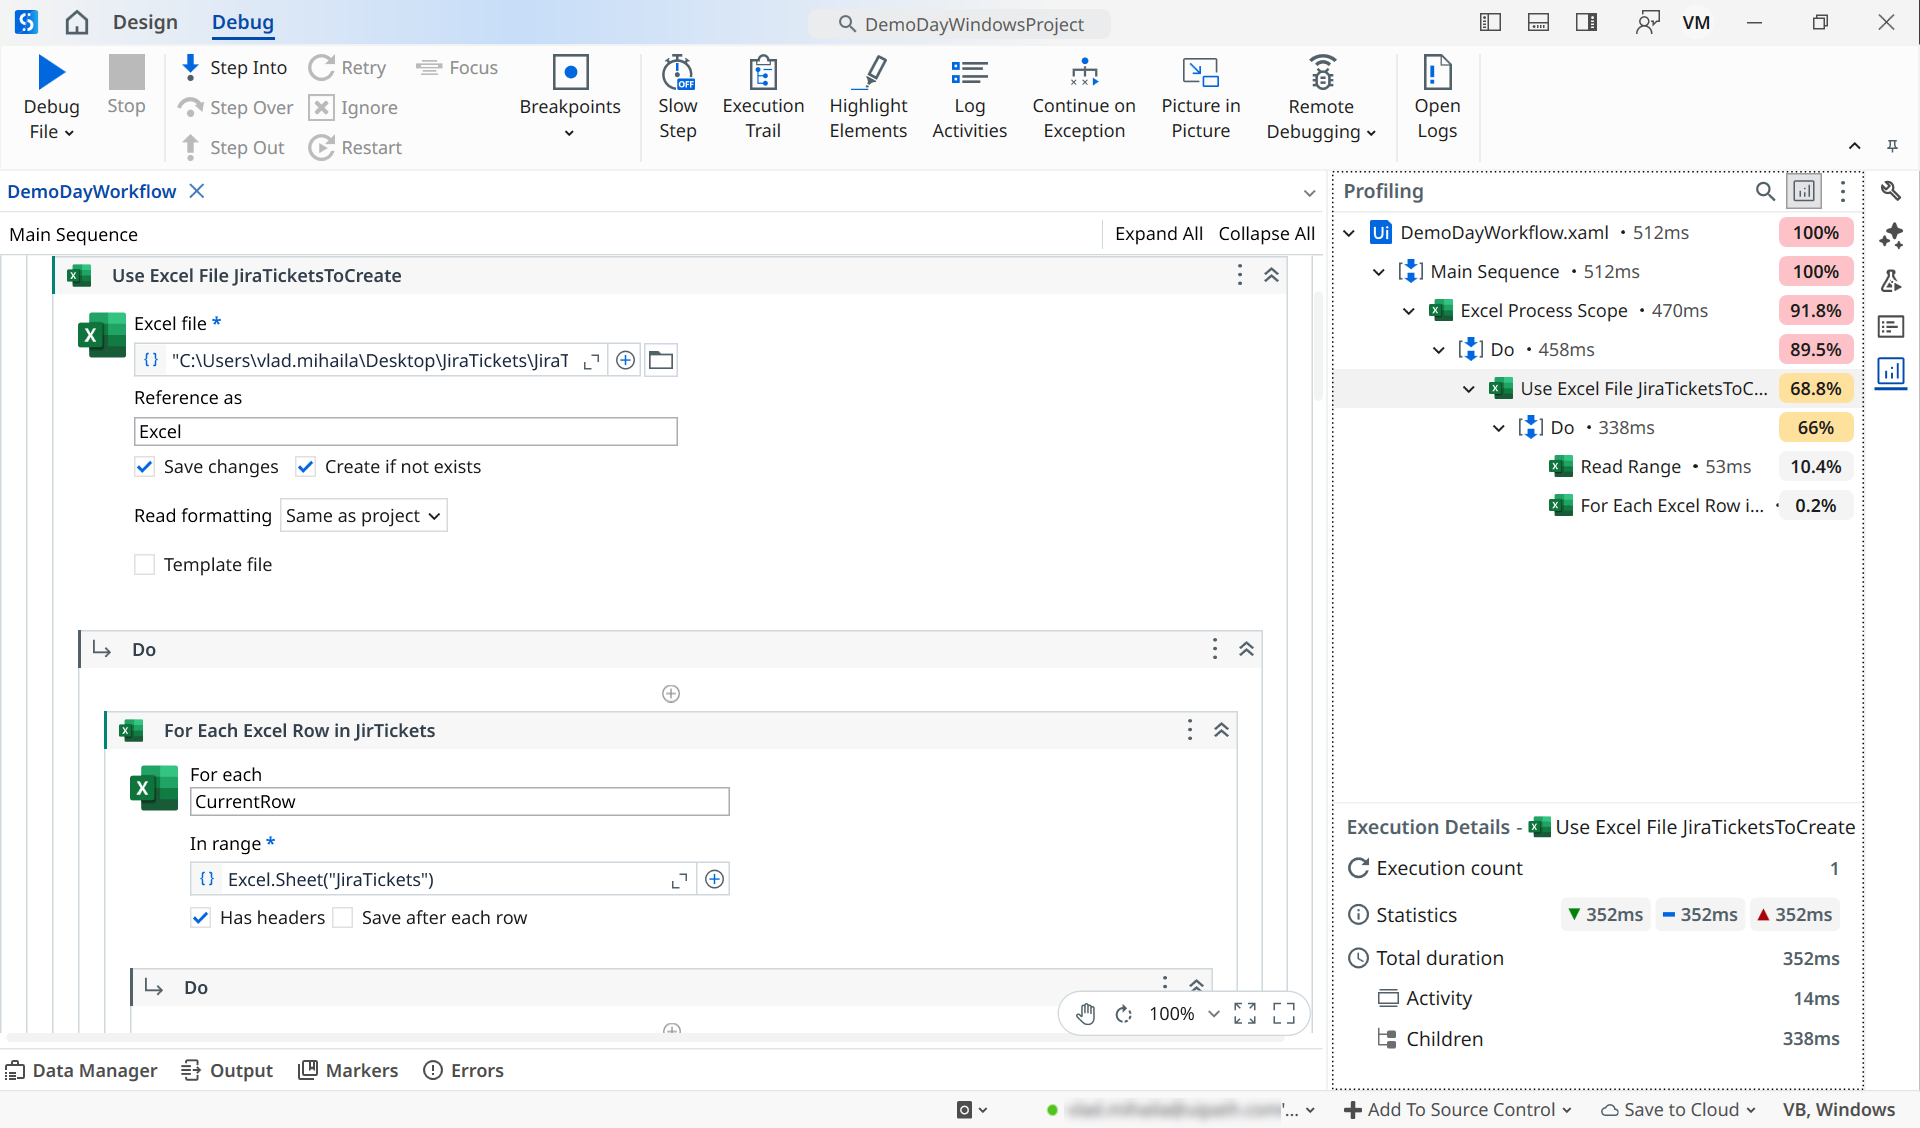This screenshot has width=1920, height=1128.
Task: Open the Autopilot sparkle panel icon
Action: pos(1891,236)
